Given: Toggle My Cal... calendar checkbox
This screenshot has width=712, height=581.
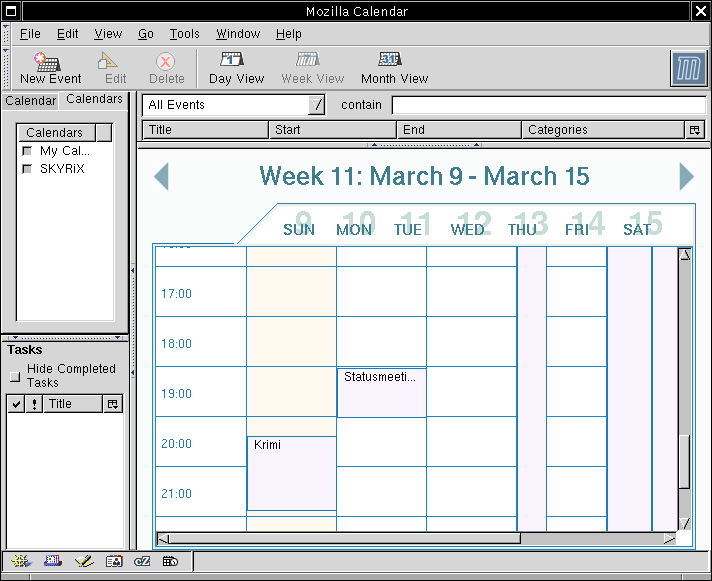Looking at the screenshot, I should point(27,151).
